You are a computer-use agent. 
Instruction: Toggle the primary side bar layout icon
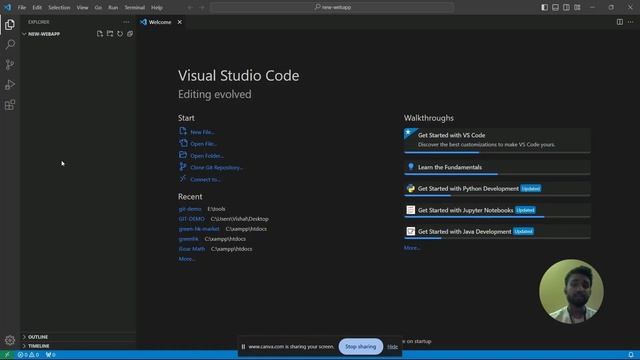(544, 7)
